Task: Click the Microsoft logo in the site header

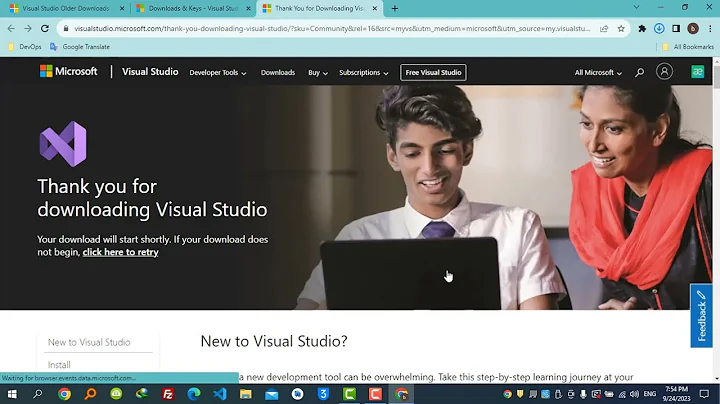Action: tap(68, 71)
